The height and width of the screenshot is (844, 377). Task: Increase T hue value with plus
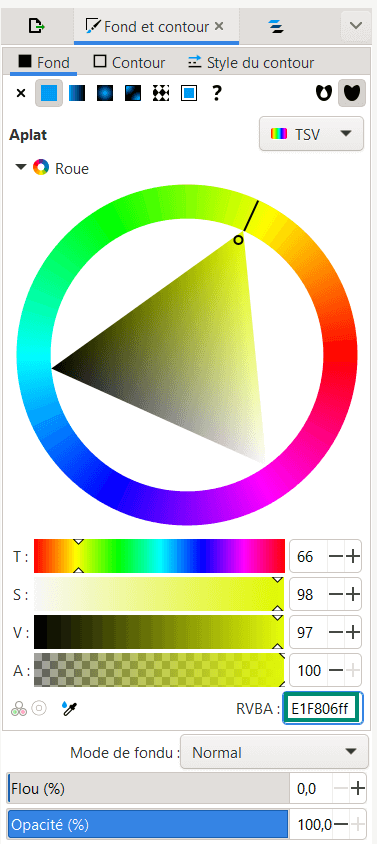(353, 557)
